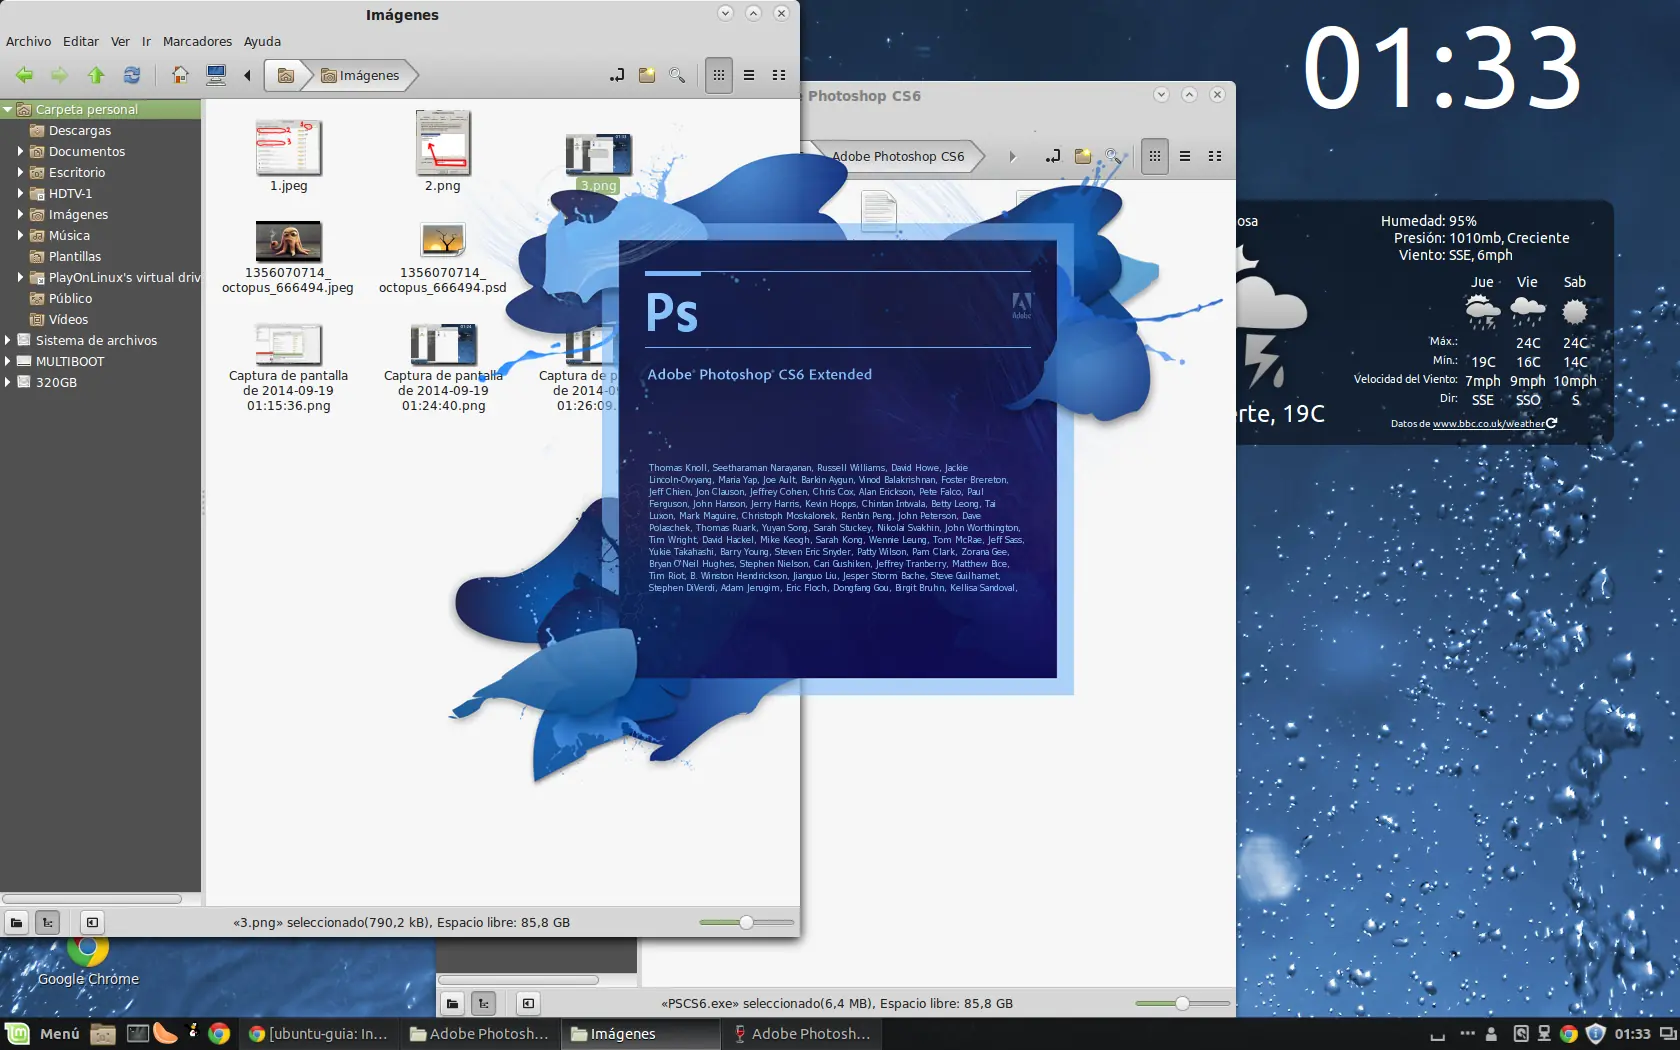Create a new folder in Imágenes window

tap(647, 75)
